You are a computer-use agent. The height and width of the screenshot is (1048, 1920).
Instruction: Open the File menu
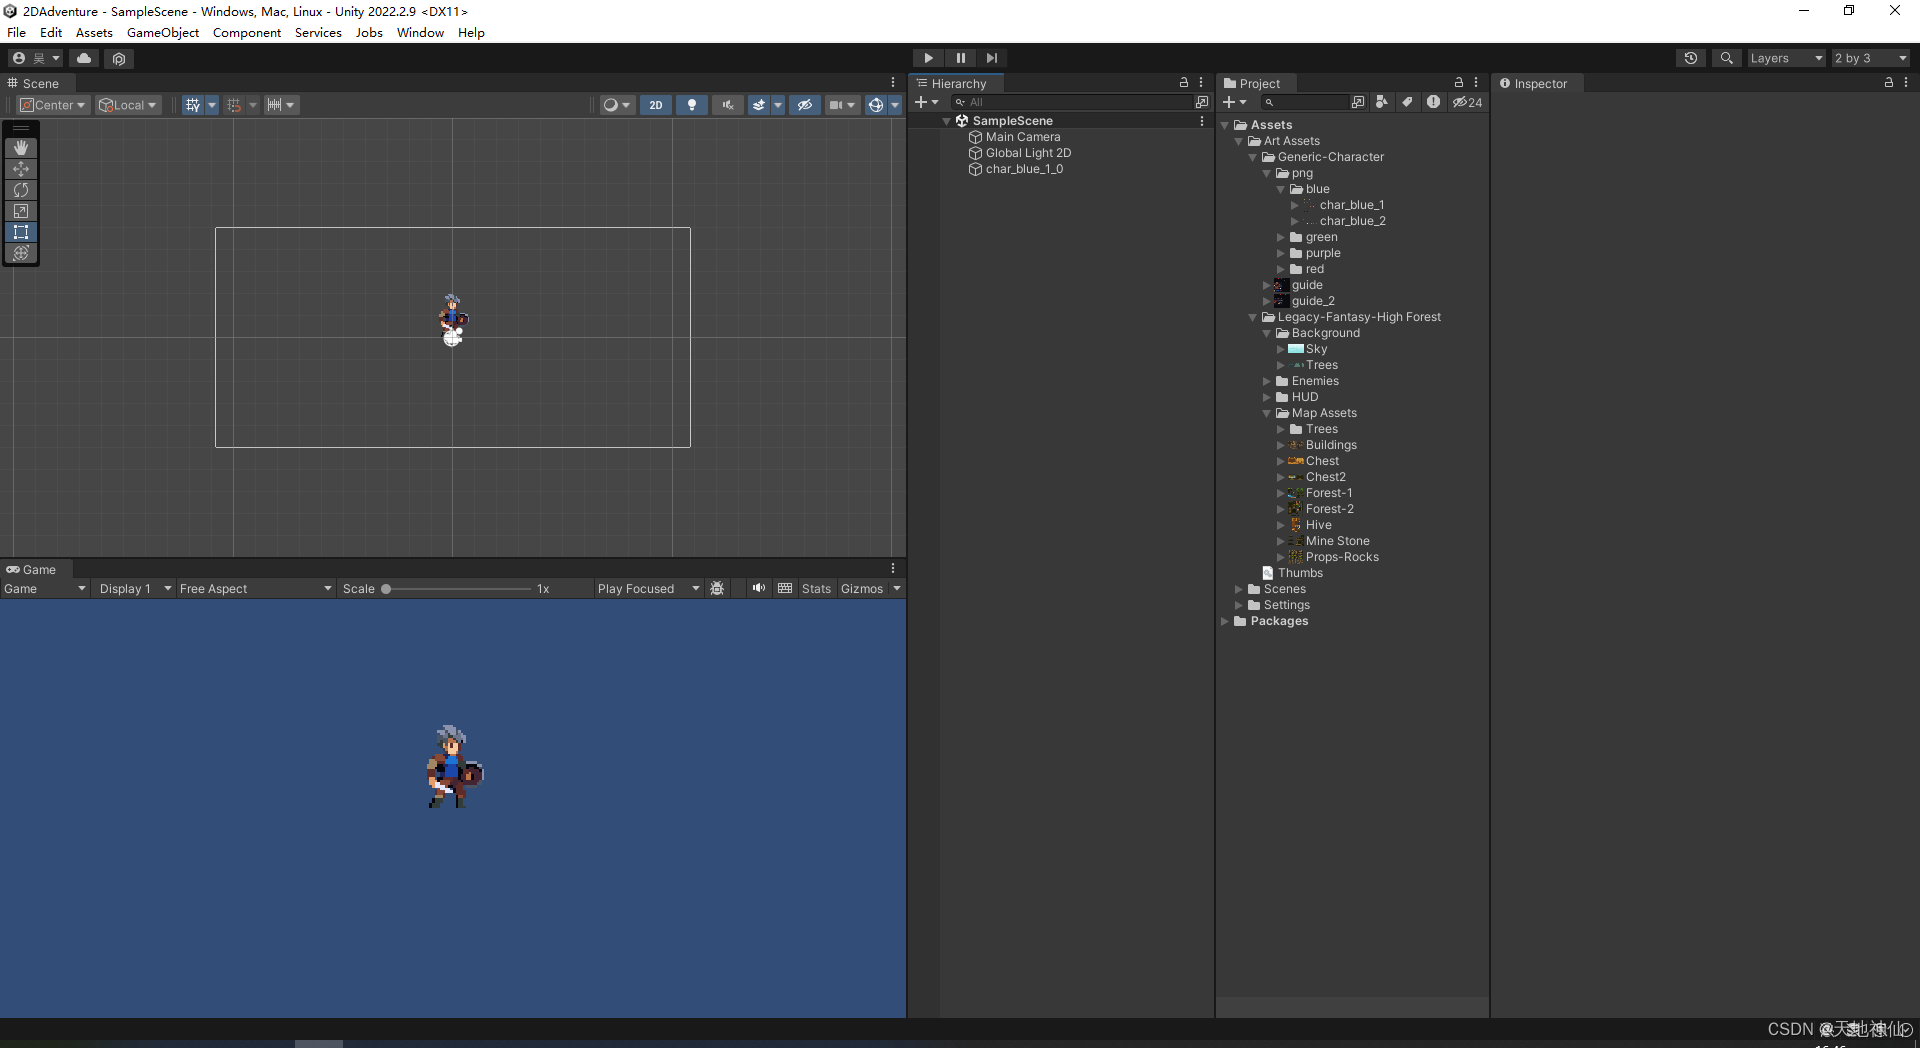(x=17, y=32)
